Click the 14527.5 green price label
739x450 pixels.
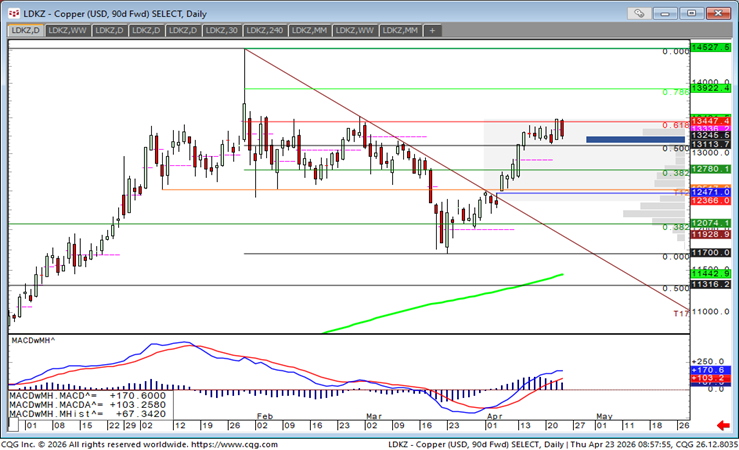(712, 48)
